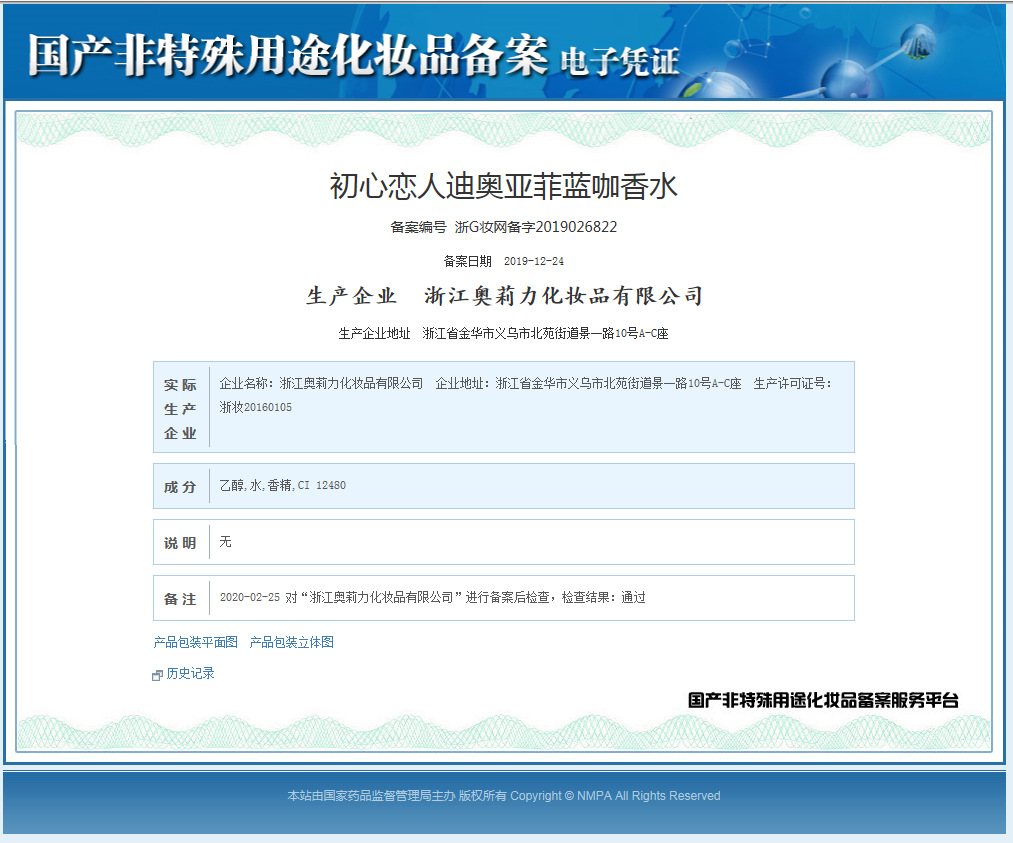Select the filing number 浙G妆网备字2019026822
The width and height of the screenshot is (1013, 843).
click(x=536, y=227)
